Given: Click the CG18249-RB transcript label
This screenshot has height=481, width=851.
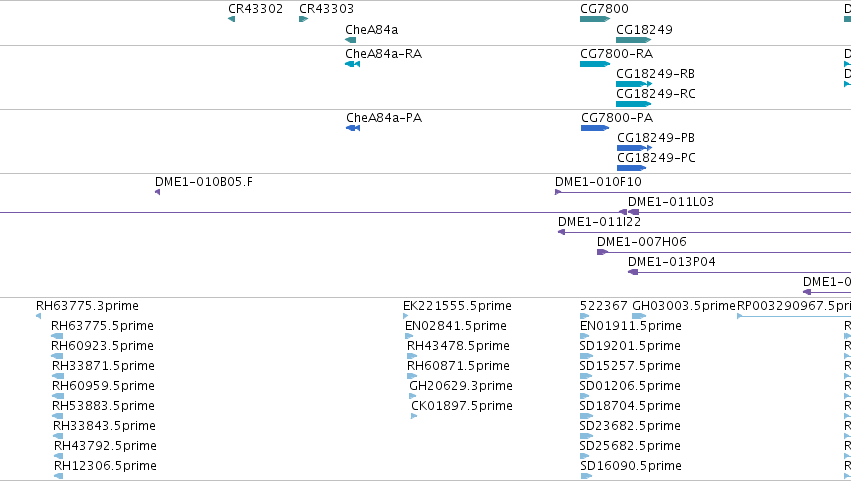Looking at the screenshot, I should point(655,74).
